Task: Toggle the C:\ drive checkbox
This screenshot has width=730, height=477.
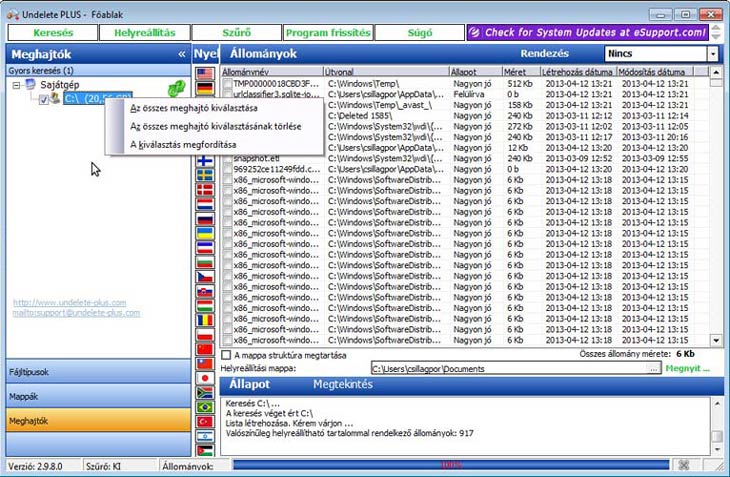Action: 43,99
